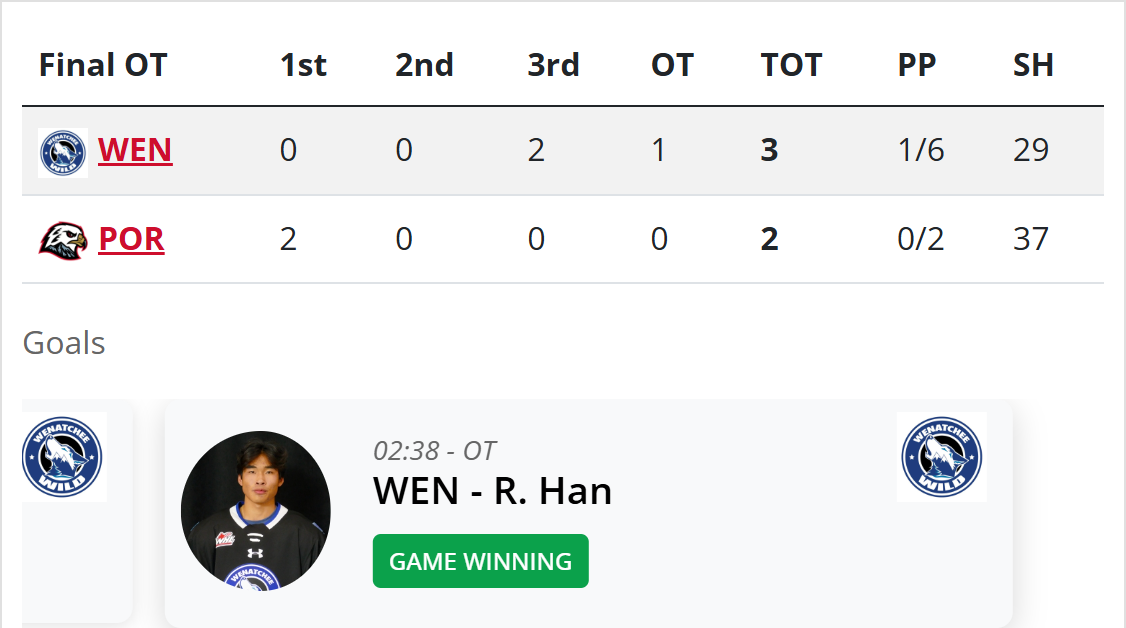Viewport: 1126px width, 628px height.
Task: Select WEN's total score of 3
Action: (x=769, y=150)
